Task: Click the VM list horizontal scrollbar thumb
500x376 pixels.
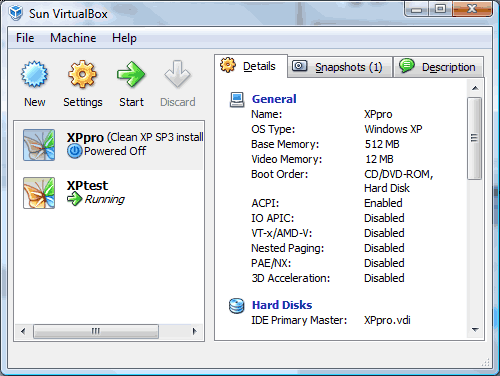Action: pos(96,331)
